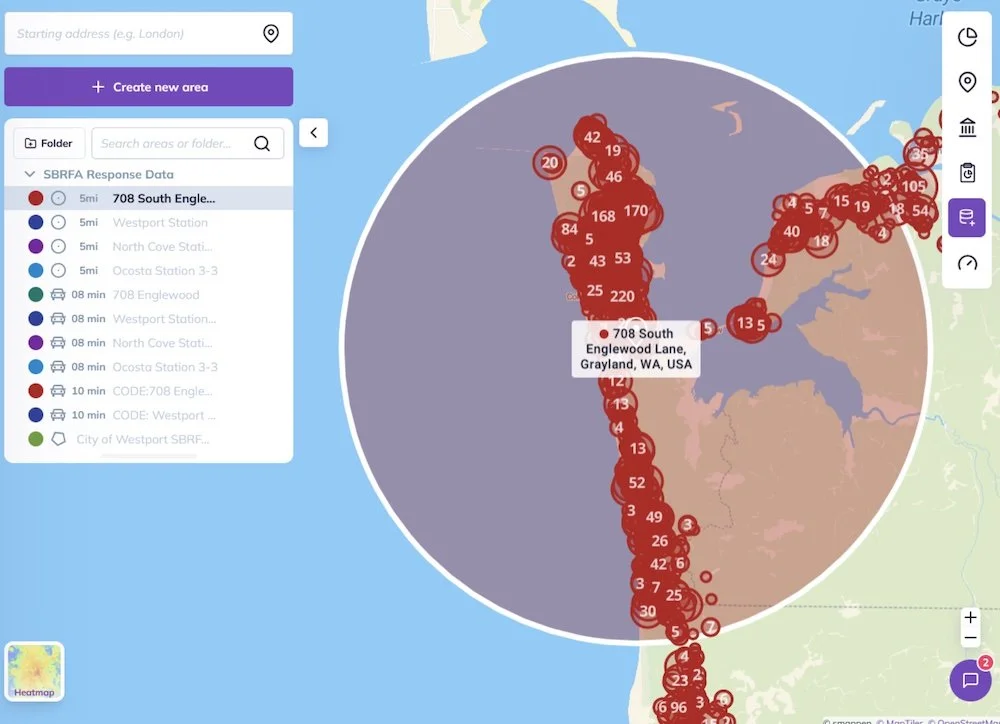
Task: Select the 708 South Engle... 5mi area row
Action: click(x=149, y=198)
